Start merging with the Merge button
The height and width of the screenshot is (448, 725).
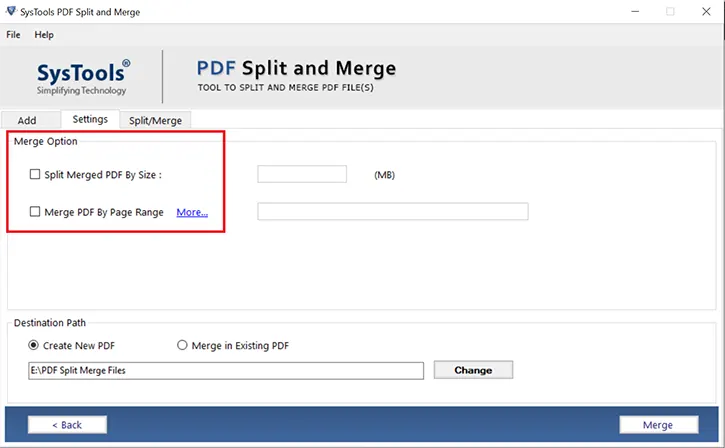(658, 425)
